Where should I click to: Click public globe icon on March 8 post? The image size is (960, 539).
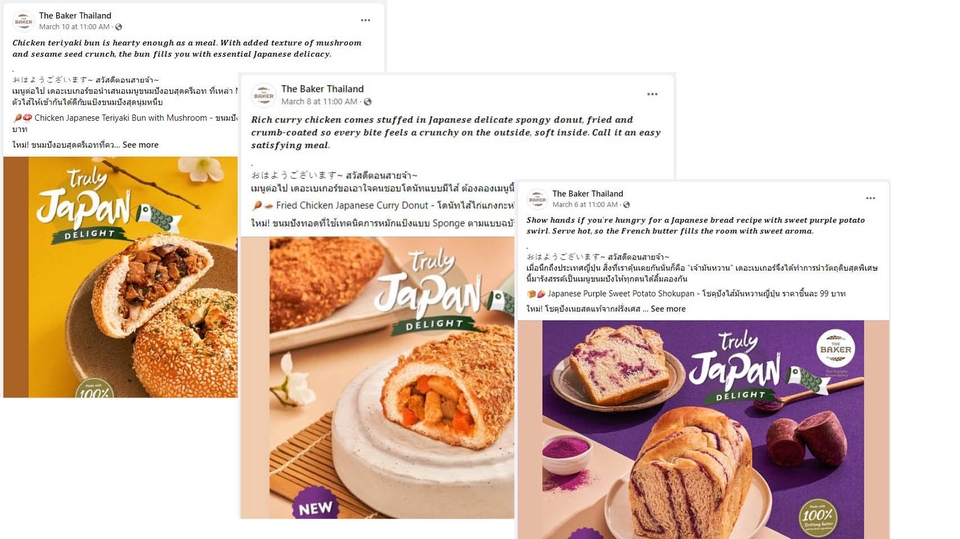coord(367,102)
